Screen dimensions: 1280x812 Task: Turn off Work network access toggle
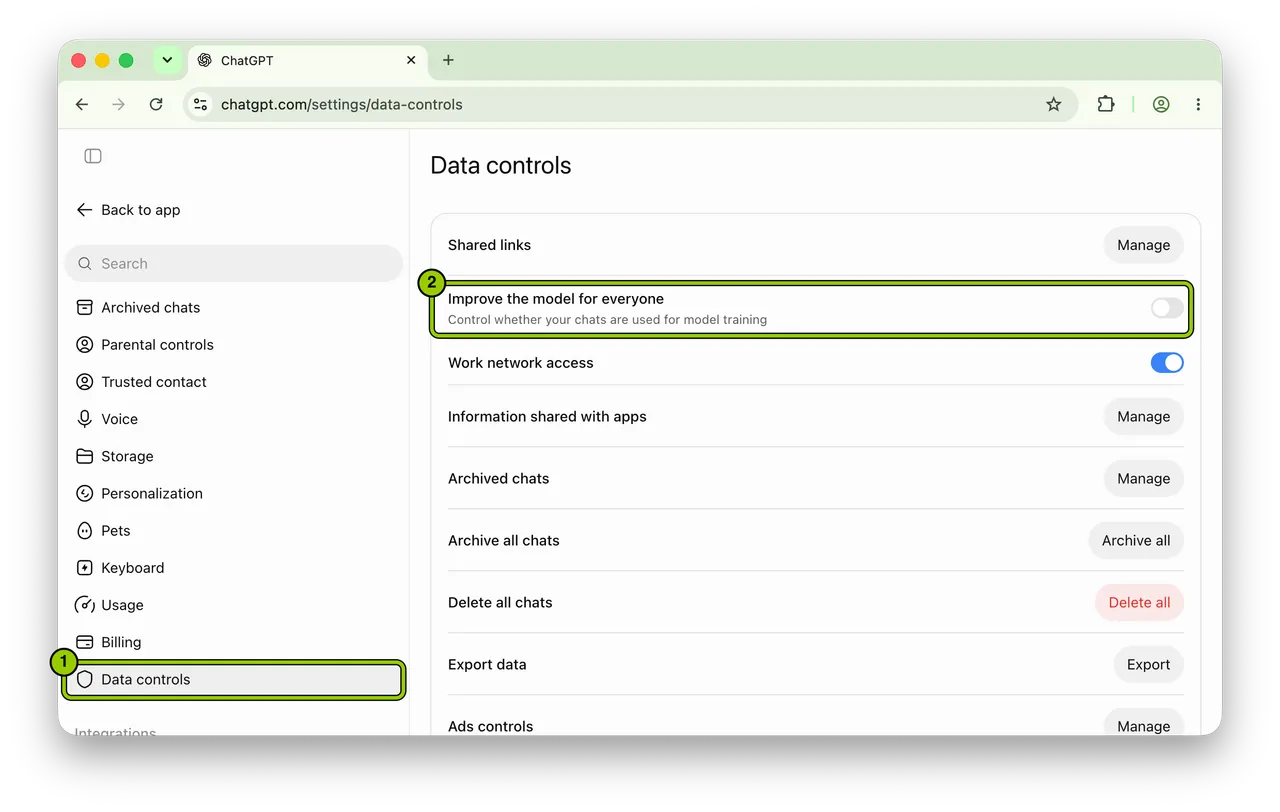1167,363
